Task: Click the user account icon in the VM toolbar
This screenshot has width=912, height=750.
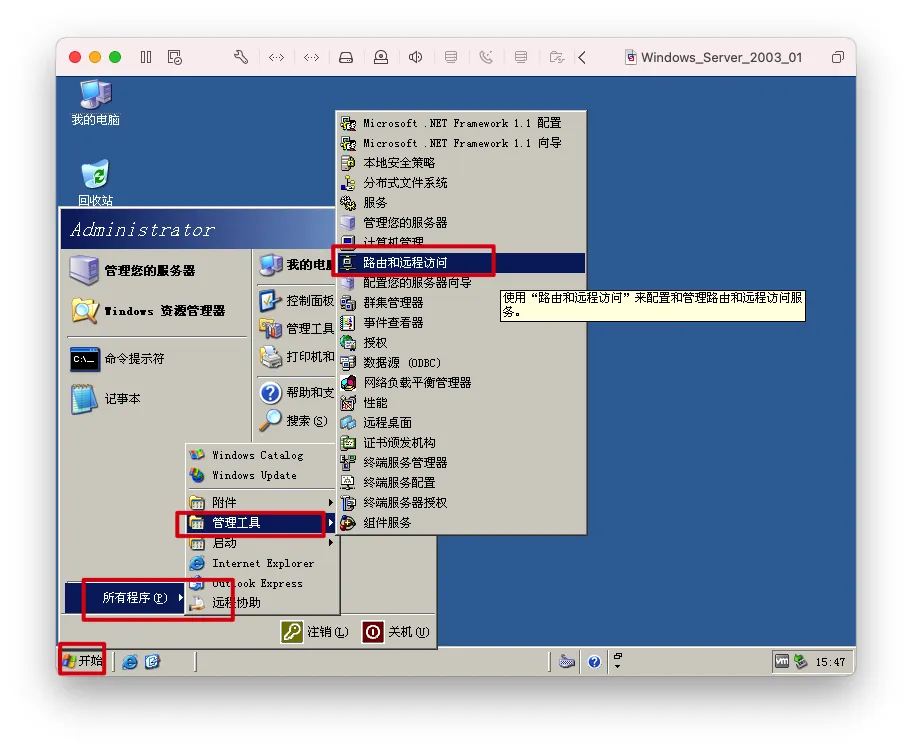Action: 381,57
